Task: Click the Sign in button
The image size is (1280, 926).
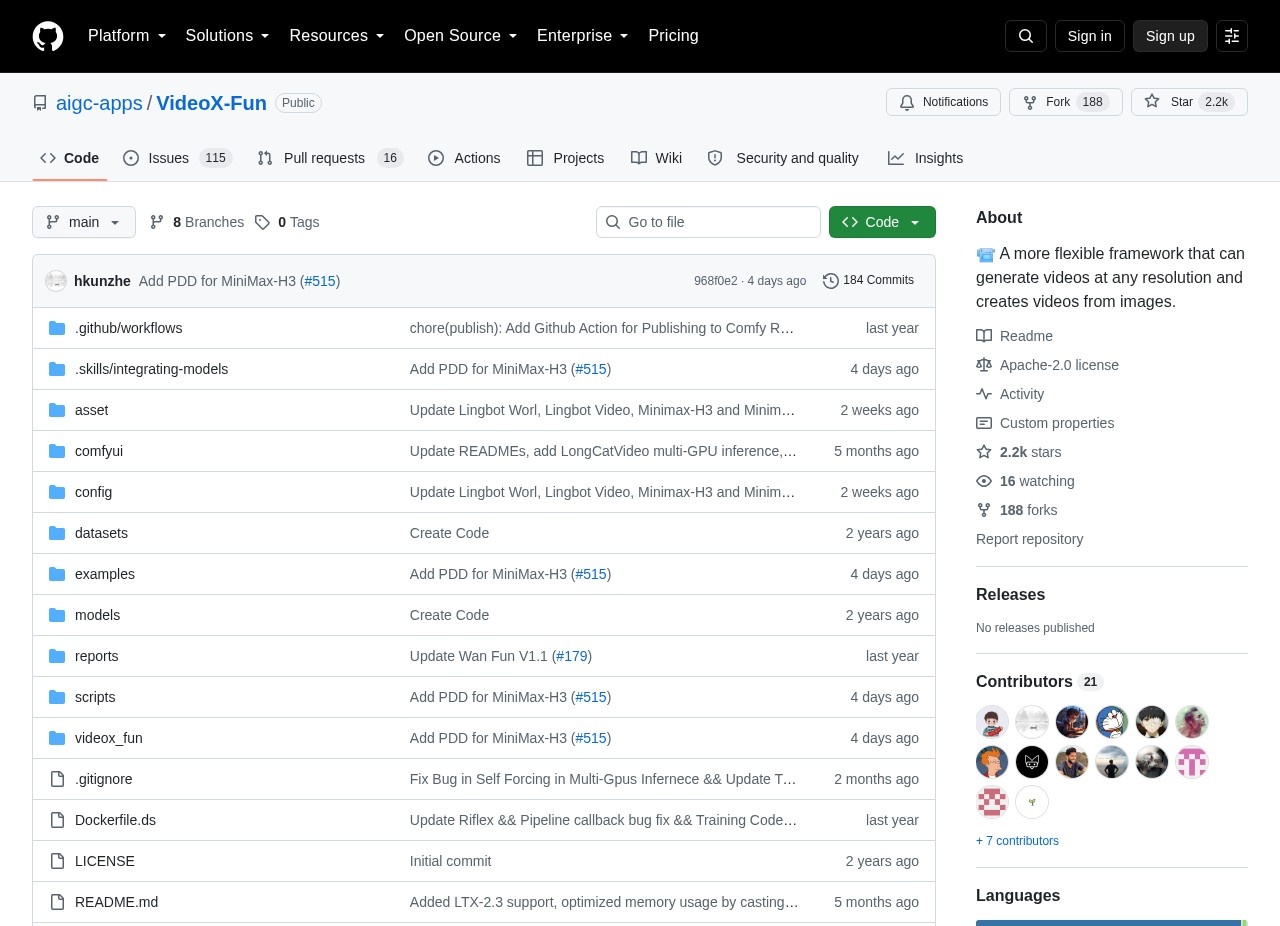Action: pos(1089,36)
